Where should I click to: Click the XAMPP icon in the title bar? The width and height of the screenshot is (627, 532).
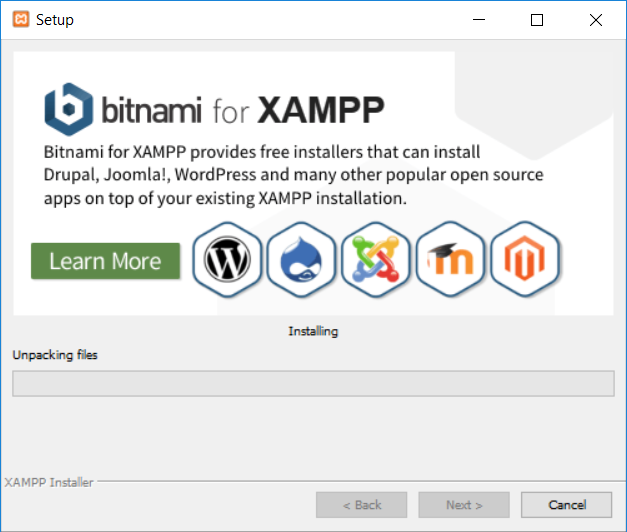click(20, 20)
